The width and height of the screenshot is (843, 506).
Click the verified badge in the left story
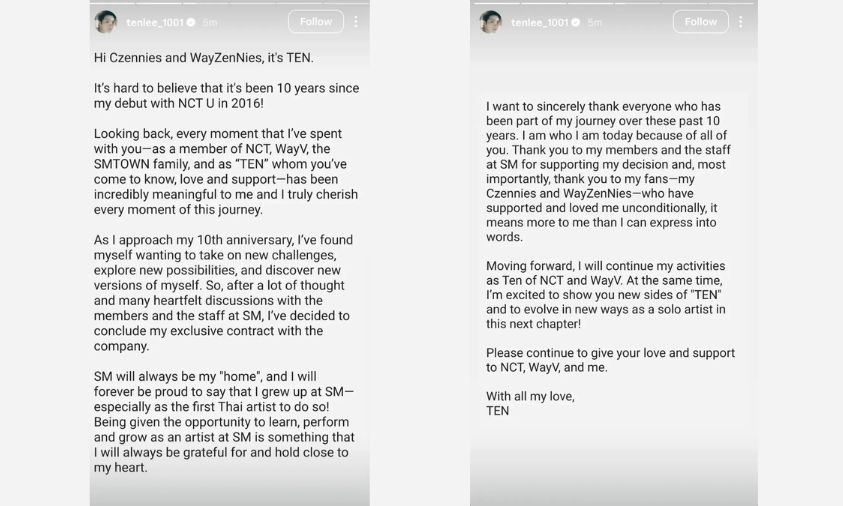tap(191, 22)
